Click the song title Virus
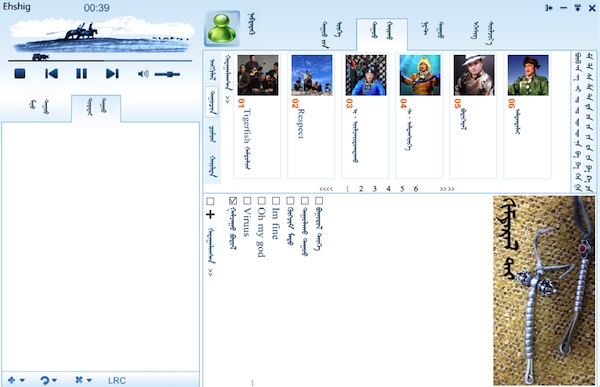Viewport: 600px width, 387px height. click(x=247, y=222)
